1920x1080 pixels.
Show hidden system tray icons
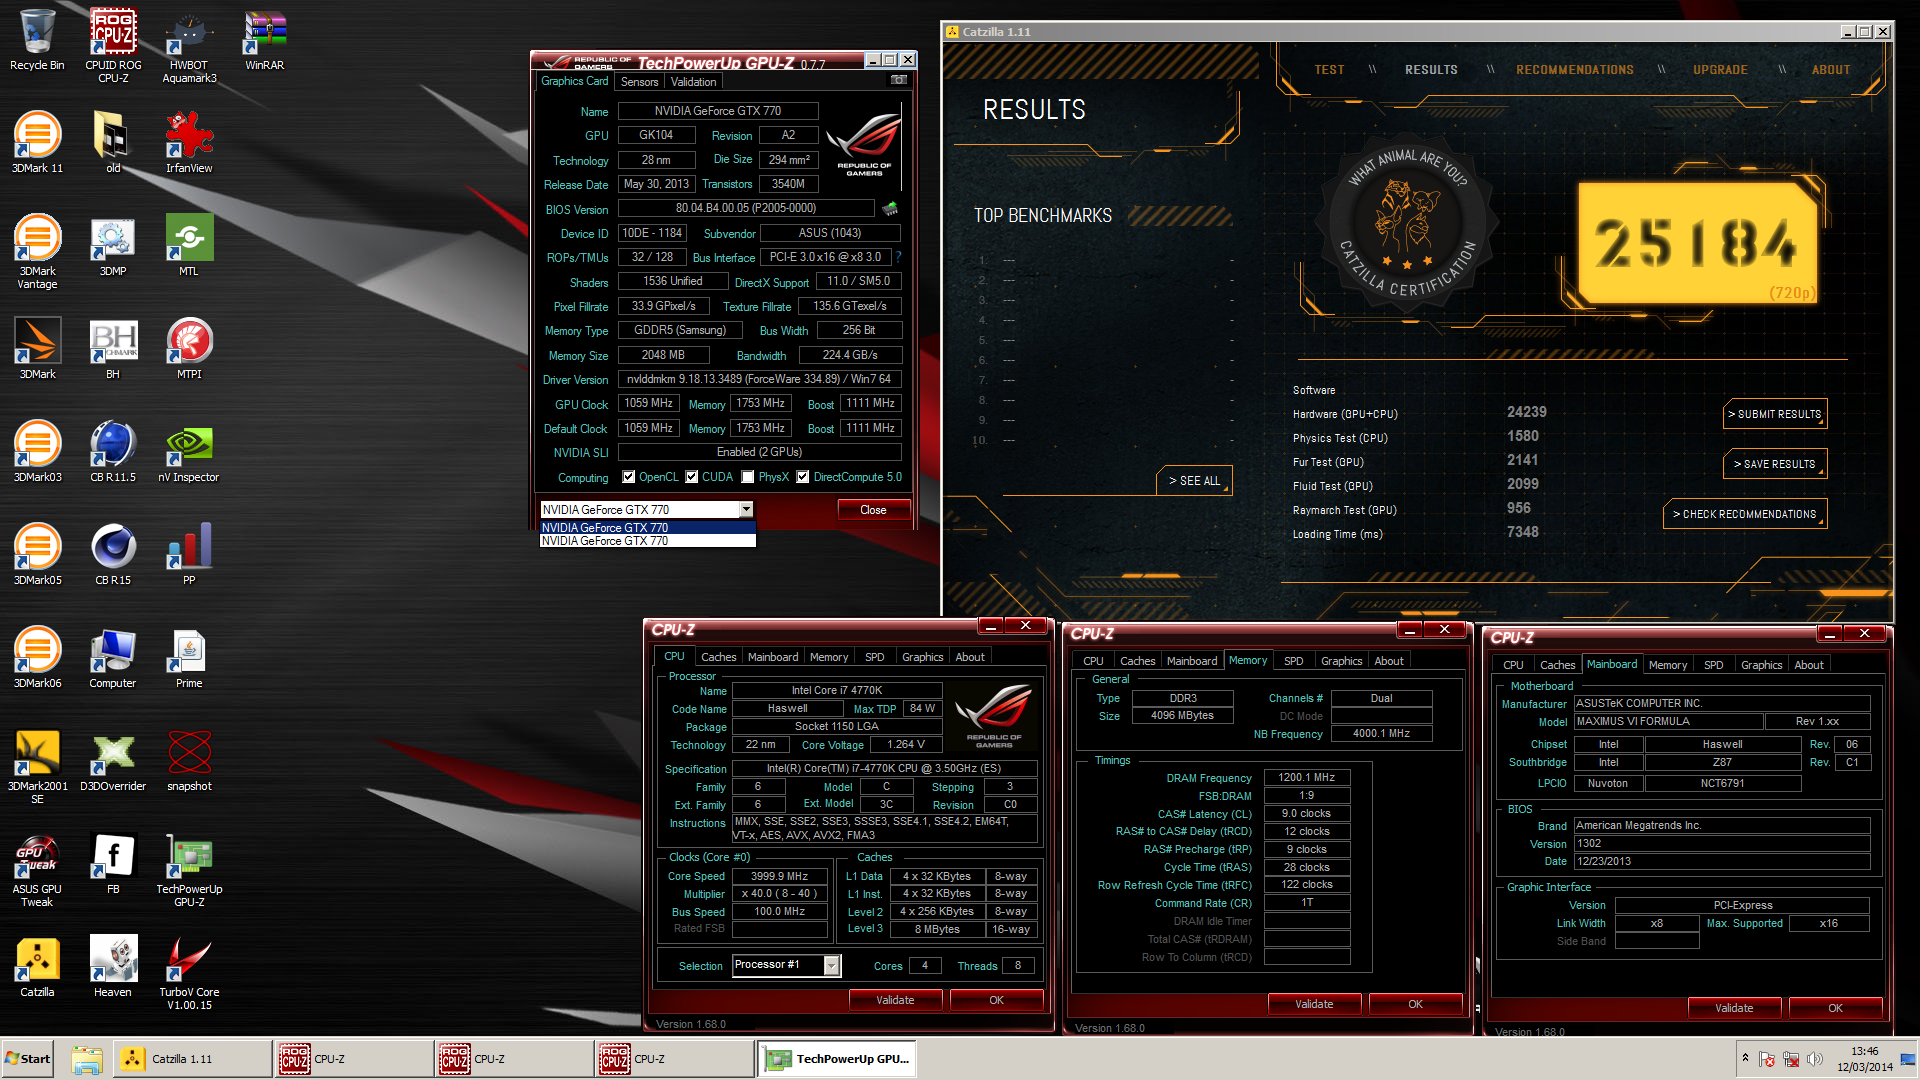(x=1745, y=1059)
